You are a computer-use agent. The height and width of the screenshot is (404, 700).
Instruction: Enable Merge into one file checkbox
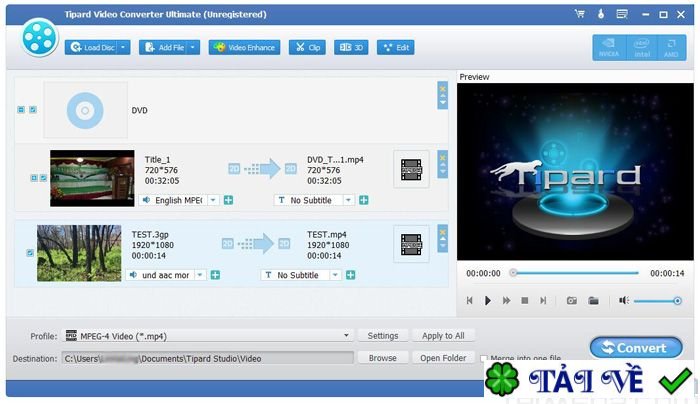pos(483,358)
